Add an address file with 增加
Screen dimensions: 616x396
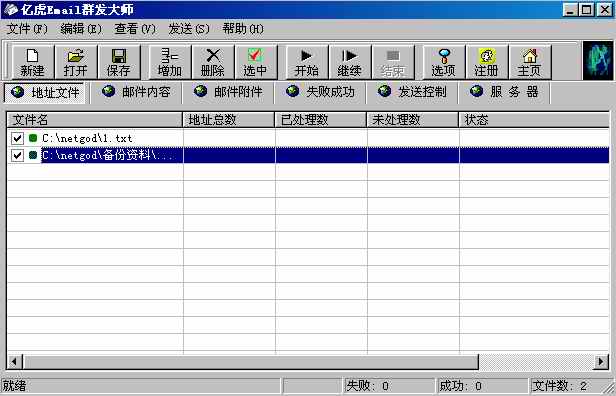click(x=170, y=62)
